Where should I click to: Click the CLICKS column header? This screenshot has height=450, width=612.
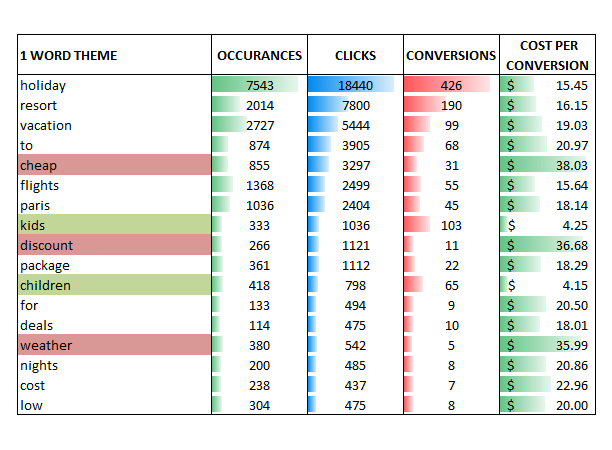tap(354, 56)
